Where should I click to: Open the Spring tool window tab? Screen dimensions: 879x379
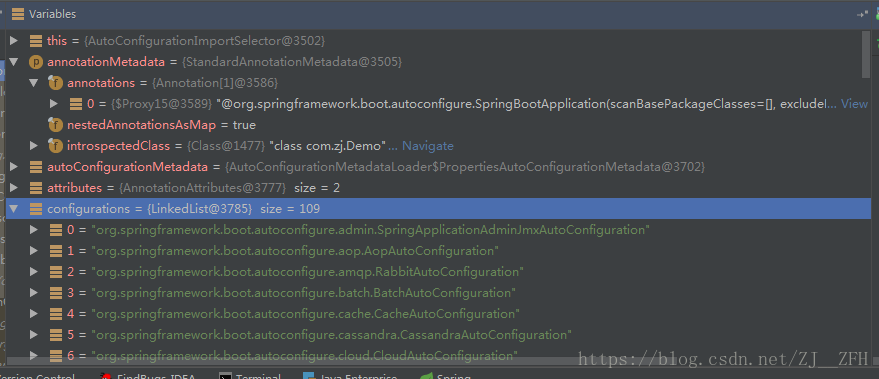coord(446,376)
